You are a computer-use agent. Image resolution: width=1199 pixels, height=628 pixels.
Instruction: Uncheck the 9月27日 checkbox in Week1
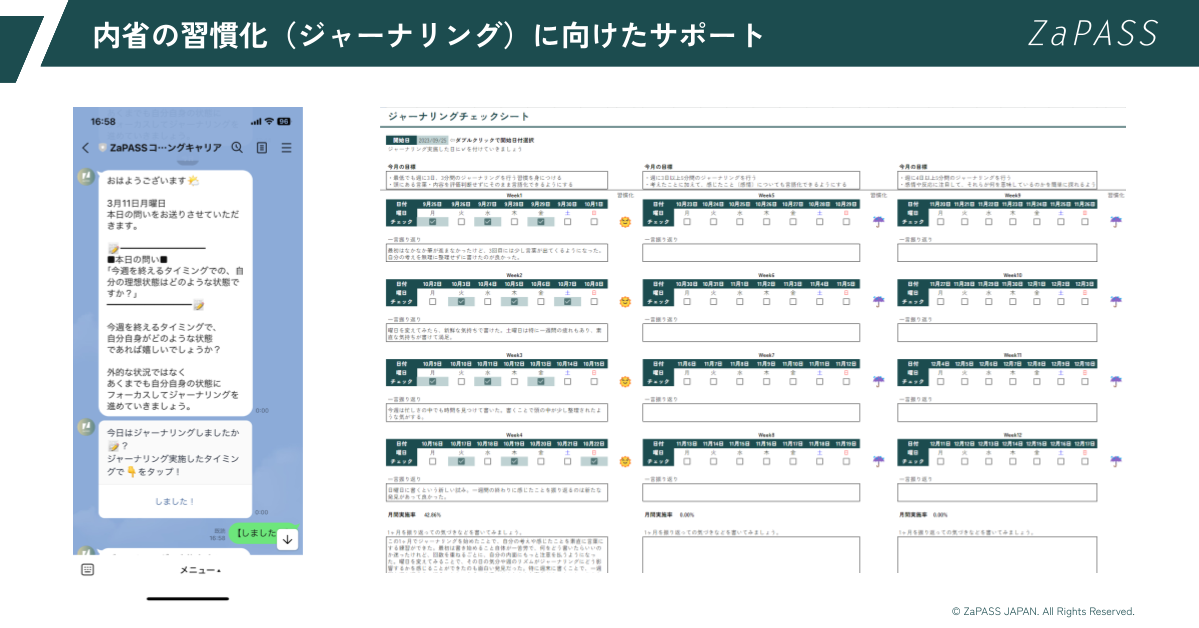pos(488,222)
